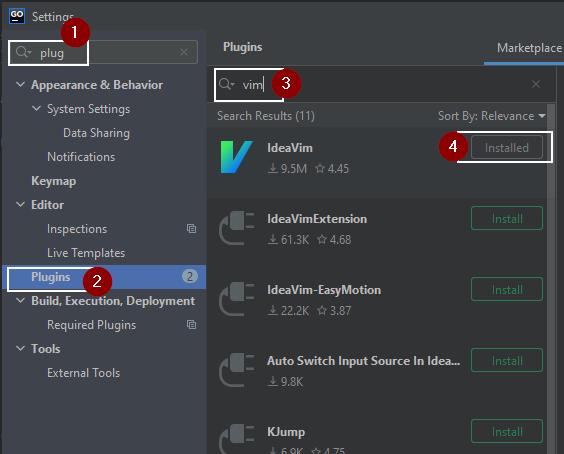Select the IdeaVim plugin entry
564x454 pixels.
click(378, 162)
